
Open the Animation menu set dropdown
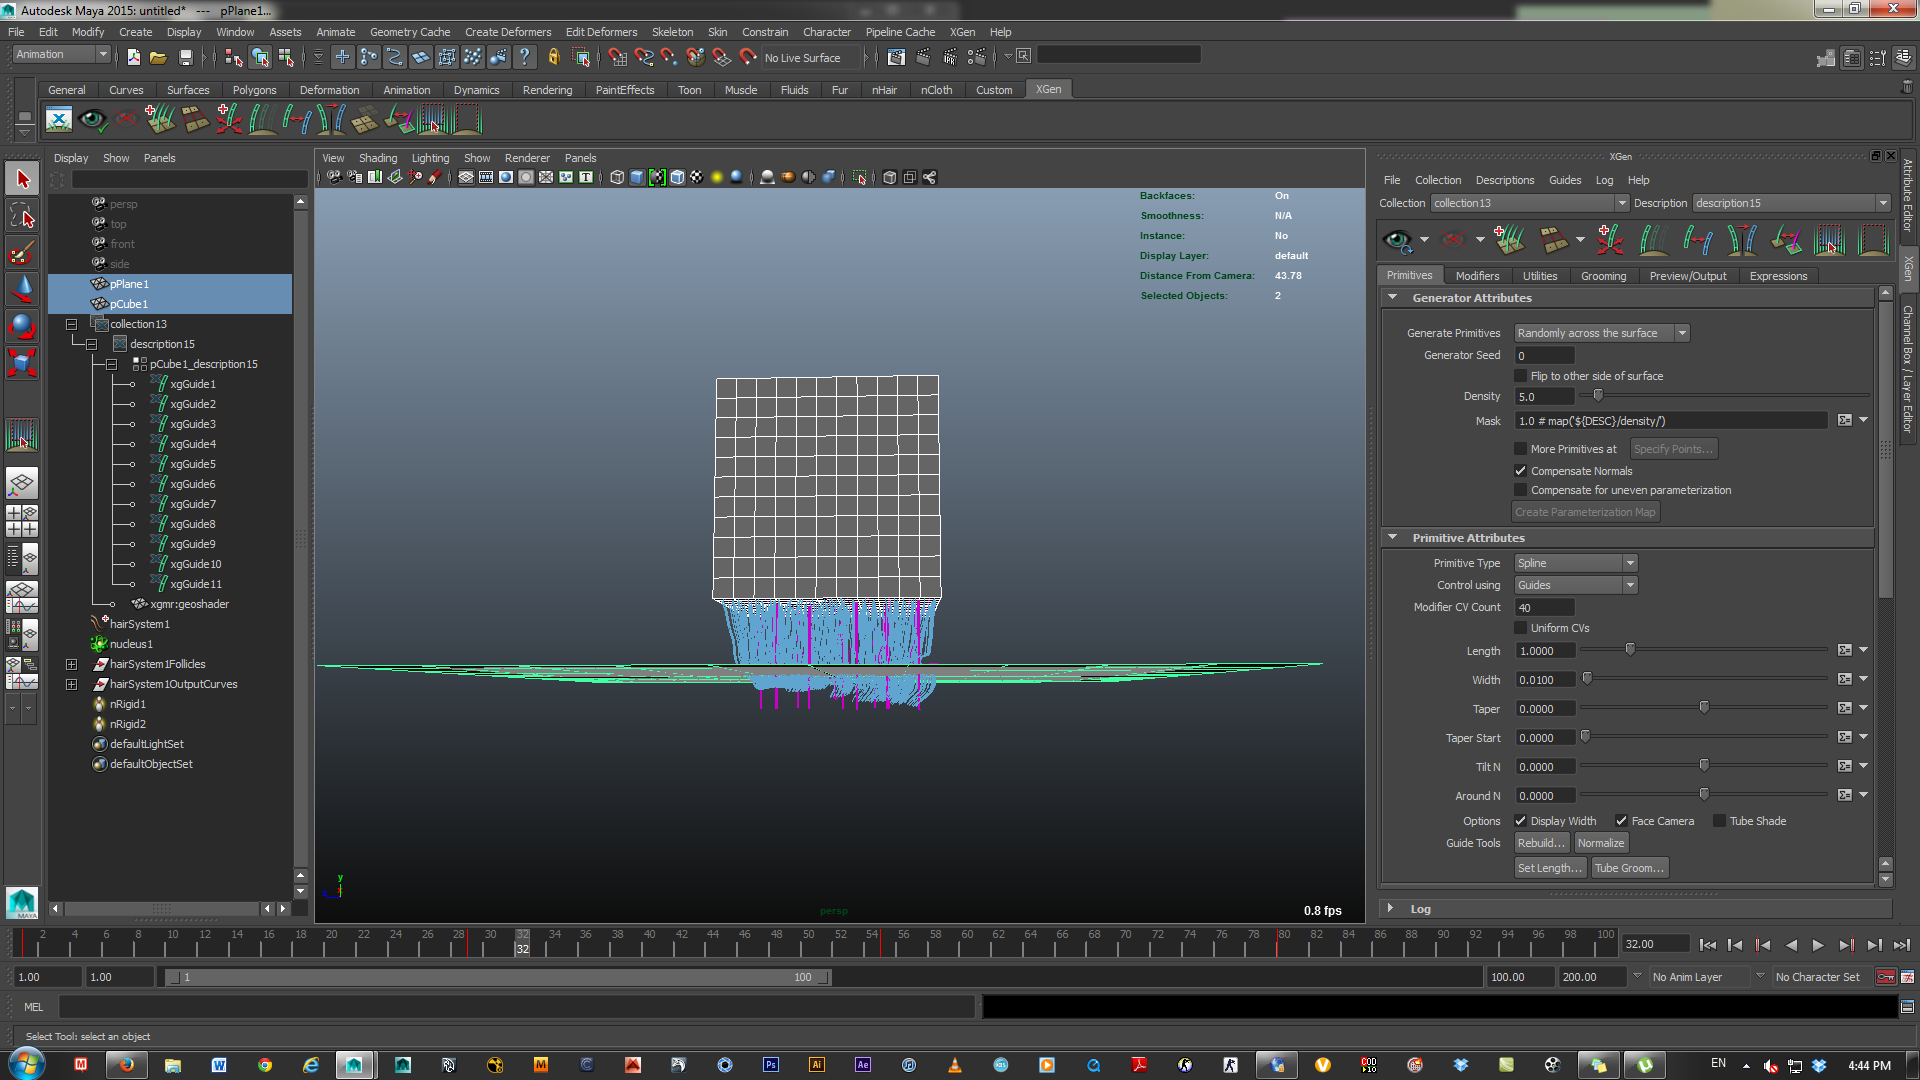pyautogui.click(x=61, y=55)
